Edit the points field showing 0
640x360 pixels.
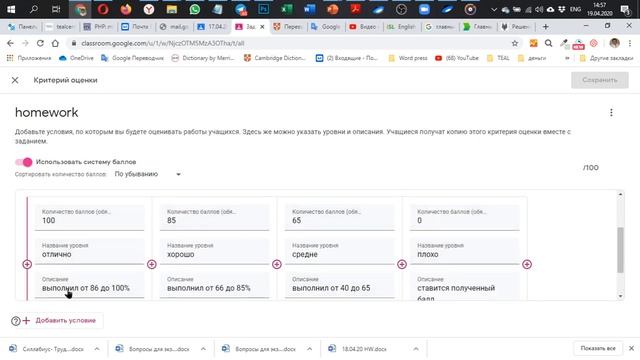tap(464, 217)
